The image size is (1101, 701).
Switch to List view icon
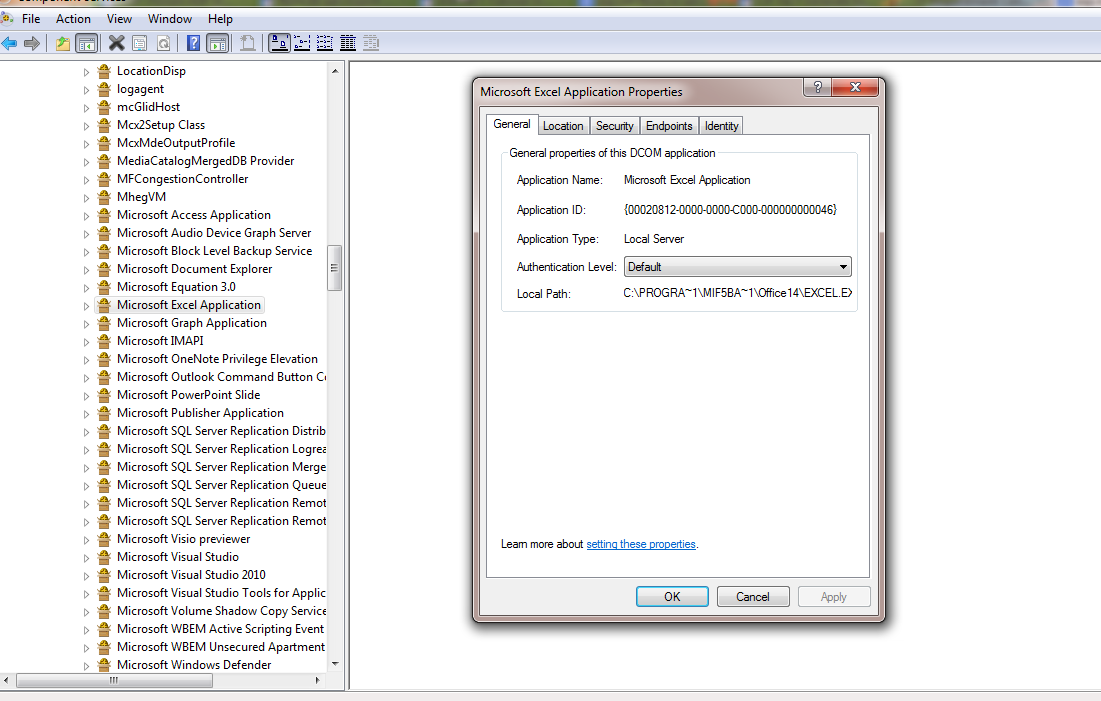tap(325, 44)
